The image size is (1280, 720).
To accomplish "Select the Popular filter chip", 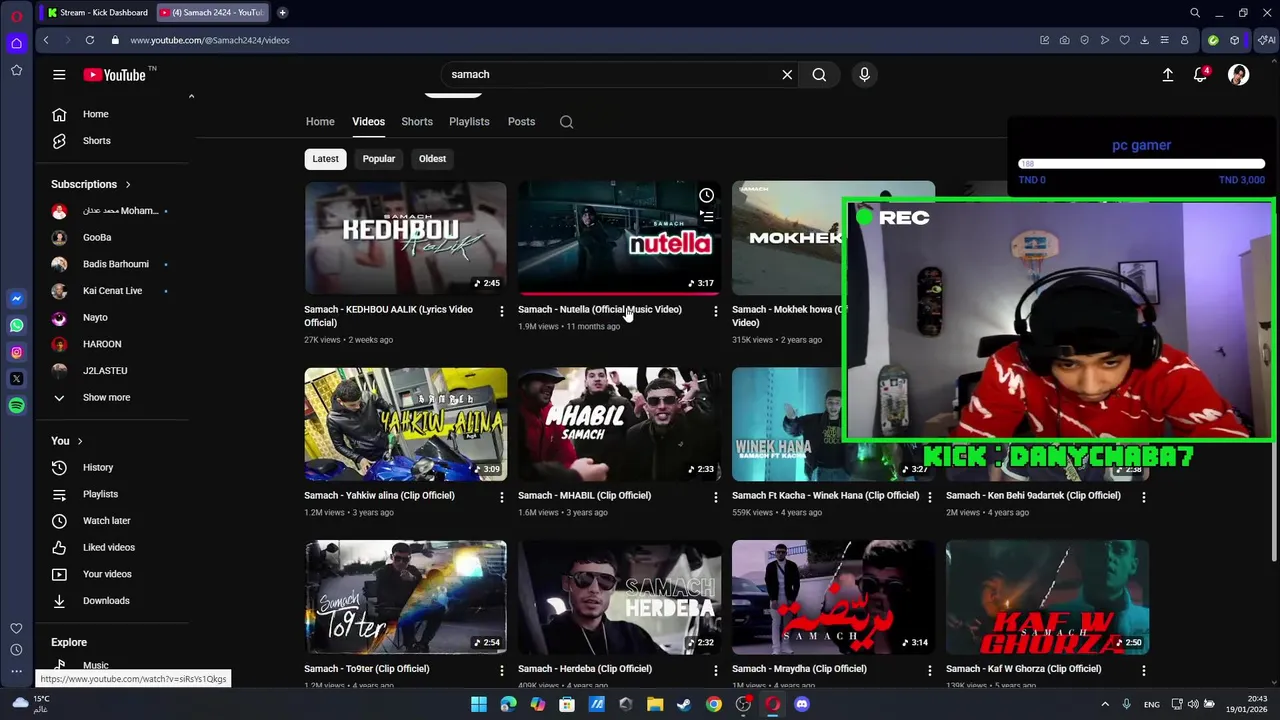I will coord(378,159).
